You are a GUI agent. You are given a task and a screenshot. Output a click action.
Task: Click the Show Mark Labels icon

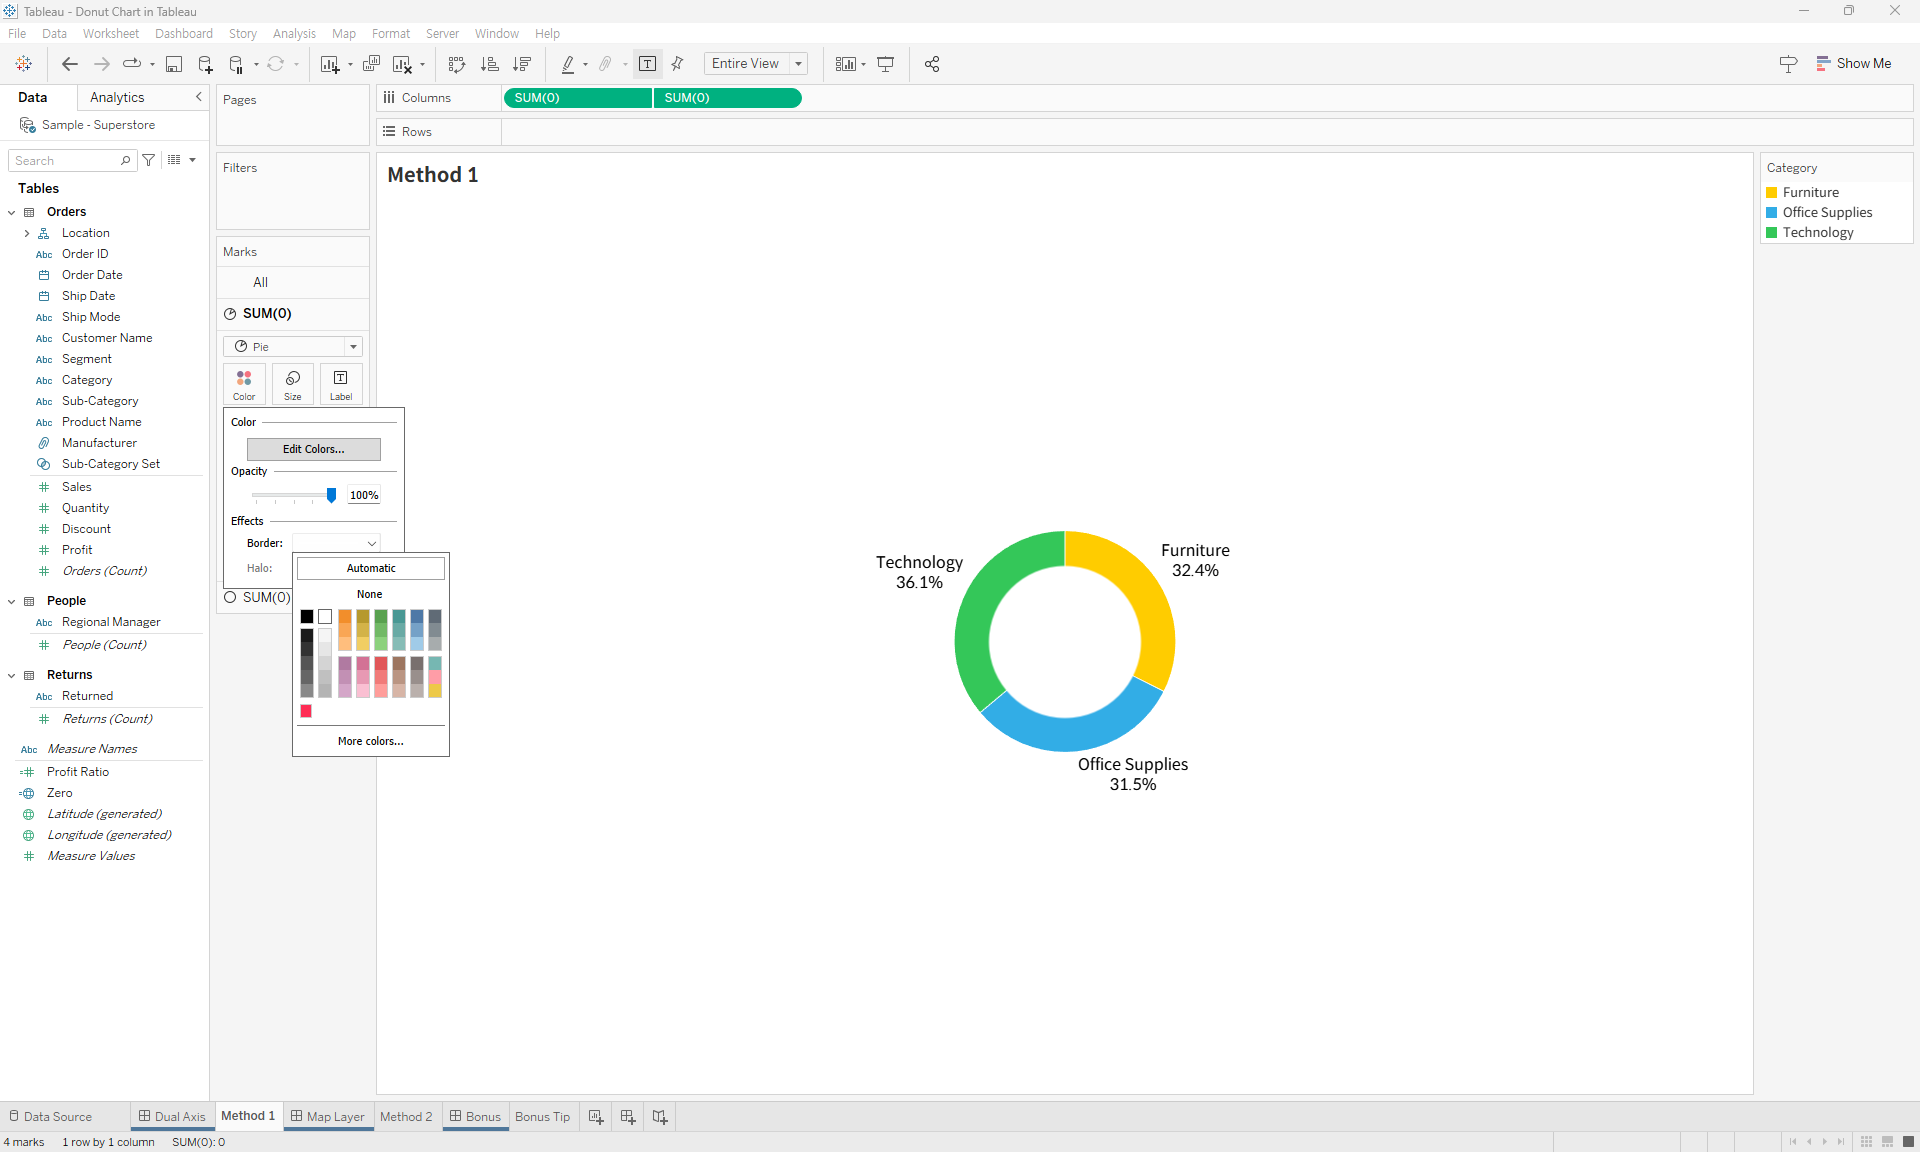coord(648,63)
